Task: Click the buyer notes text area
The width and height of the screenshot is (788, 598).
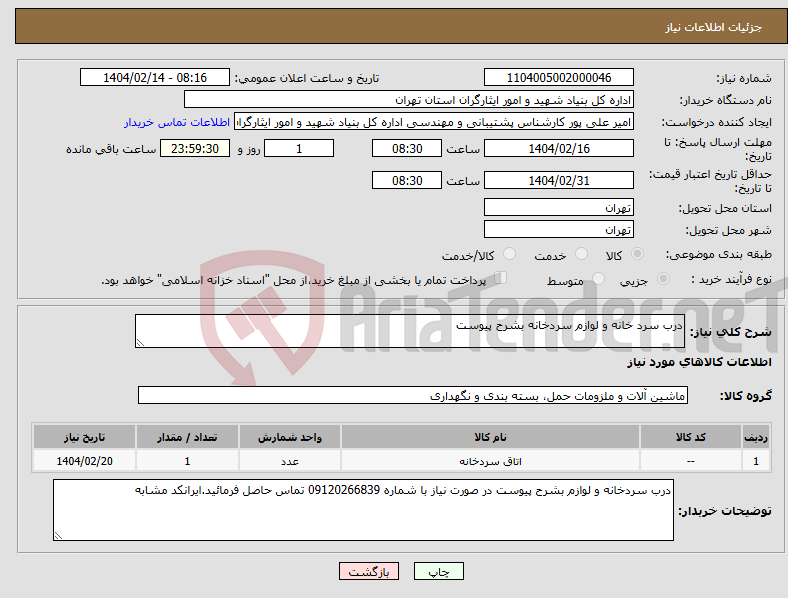Action: 363,510
